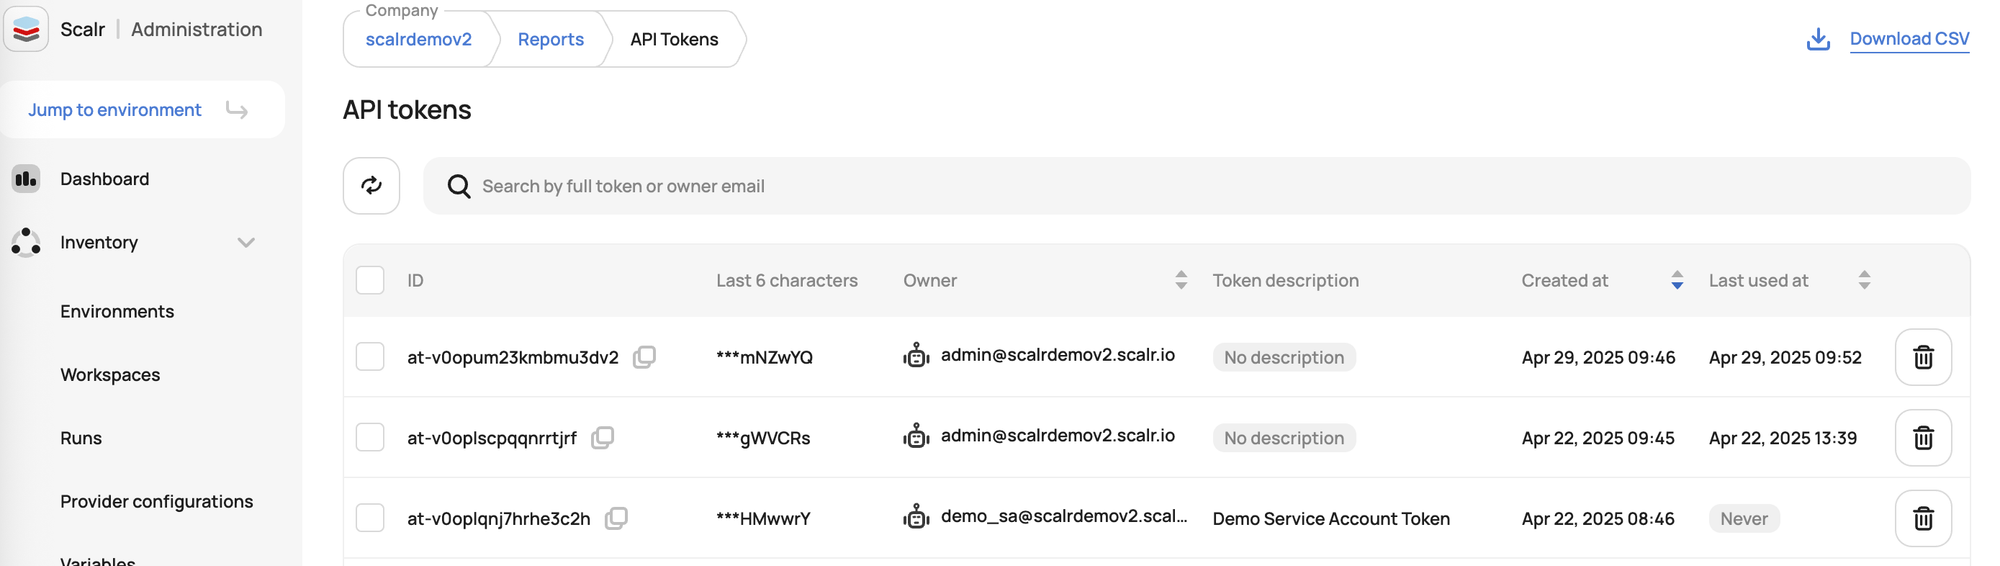This screenshot has height=566, width=2000.
Task: Click robot icon beside gWVCRs token owner
Action: (916, 436)
